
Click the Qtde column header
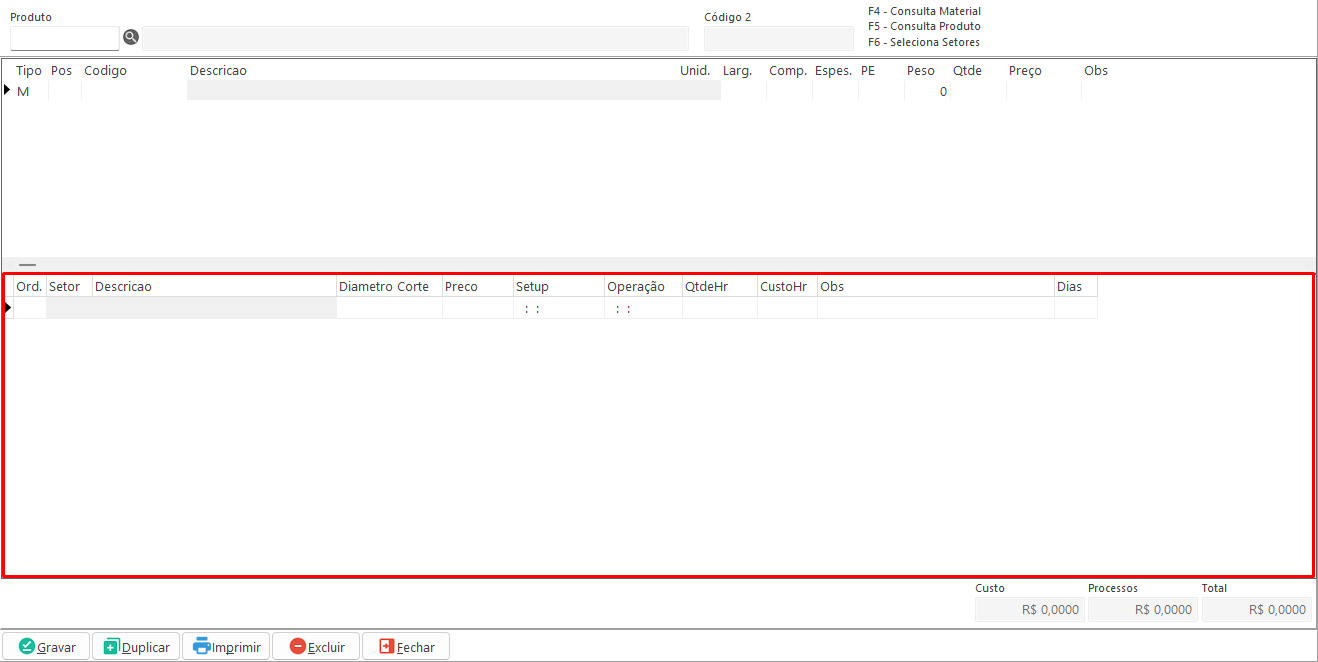point(967,71)
